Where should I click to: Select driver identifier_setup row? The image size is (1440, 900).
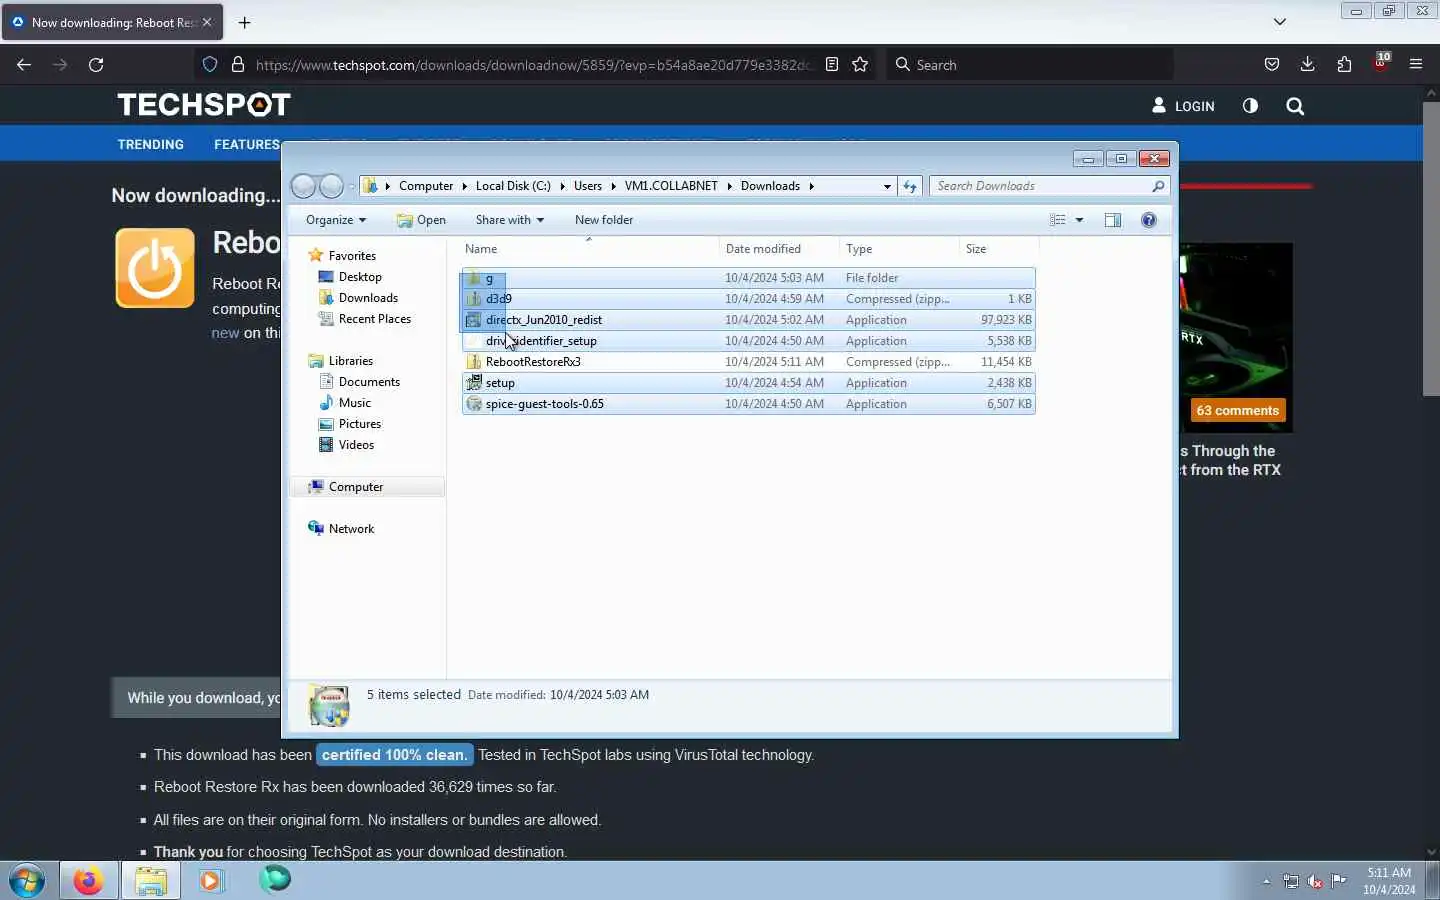click(x=748, y=341)
